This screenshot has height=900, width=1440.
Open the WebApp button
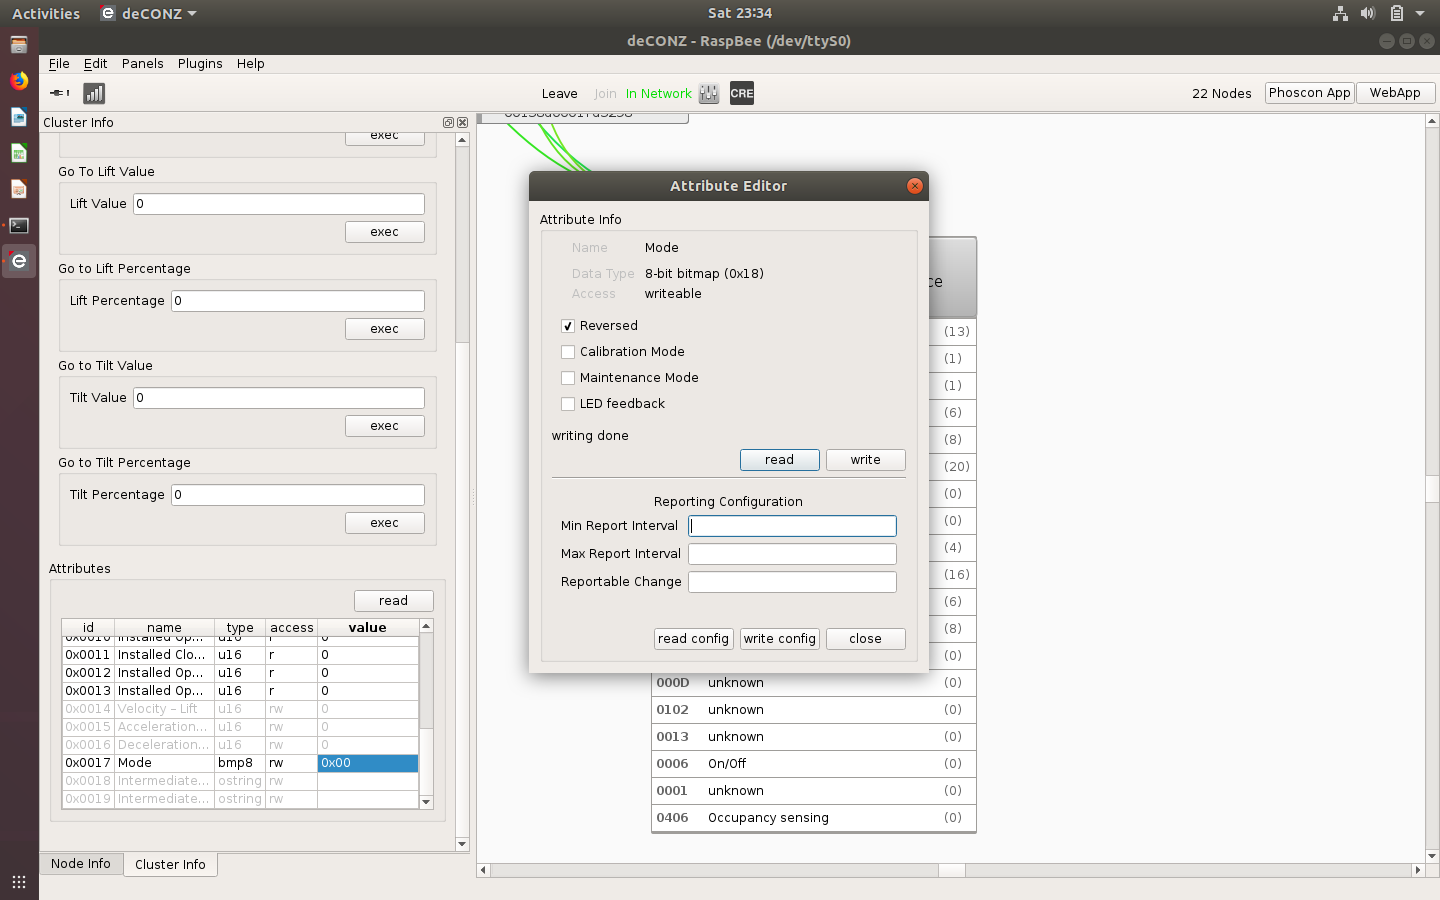[x=1395, y=93]
